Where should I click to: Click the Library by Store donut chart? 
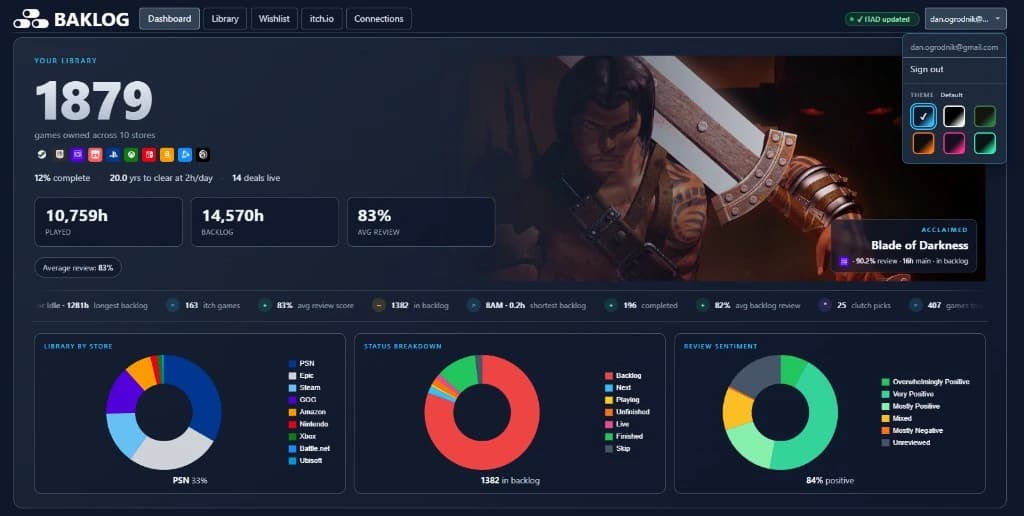pos(164,412)
